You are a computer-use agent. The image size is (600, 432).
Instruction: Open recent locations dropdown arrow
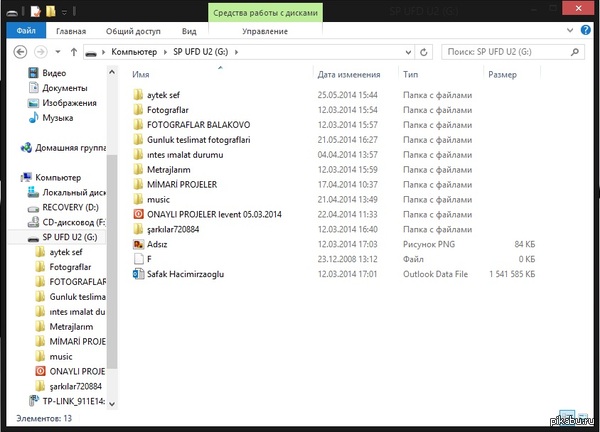pyautogui.click(x=58, y=52)
